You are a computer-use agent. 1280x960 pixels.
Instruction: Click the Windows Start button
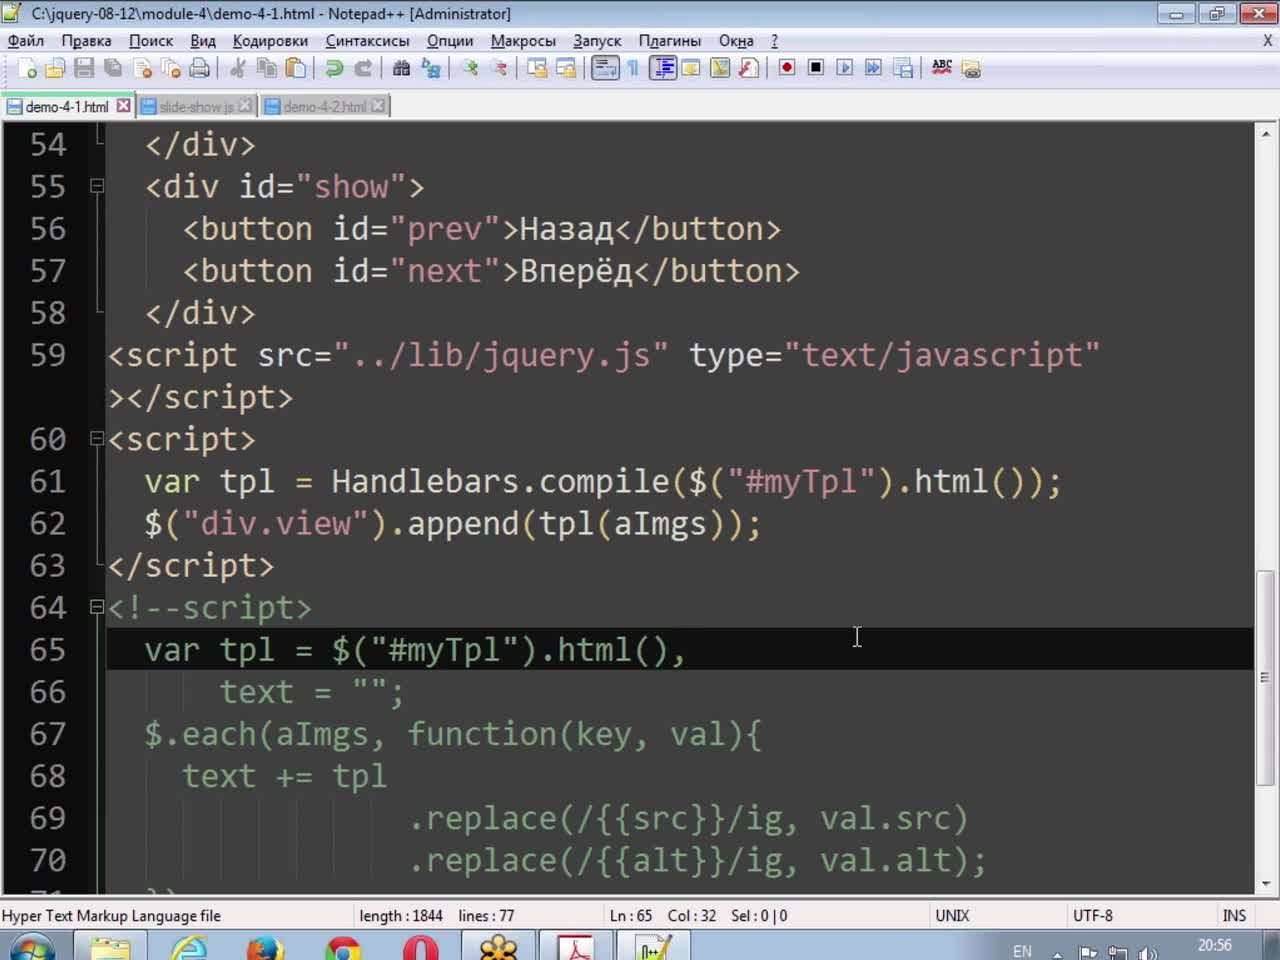point(33,948)
